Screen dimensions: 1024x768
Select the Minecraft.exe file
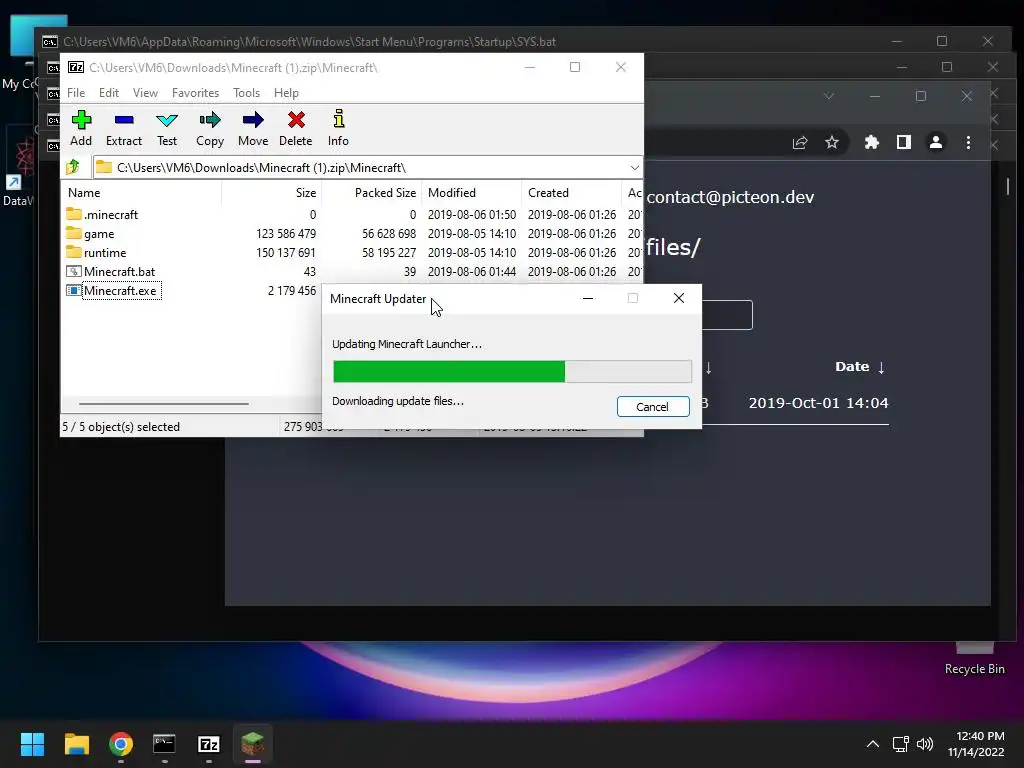point(120,291)
